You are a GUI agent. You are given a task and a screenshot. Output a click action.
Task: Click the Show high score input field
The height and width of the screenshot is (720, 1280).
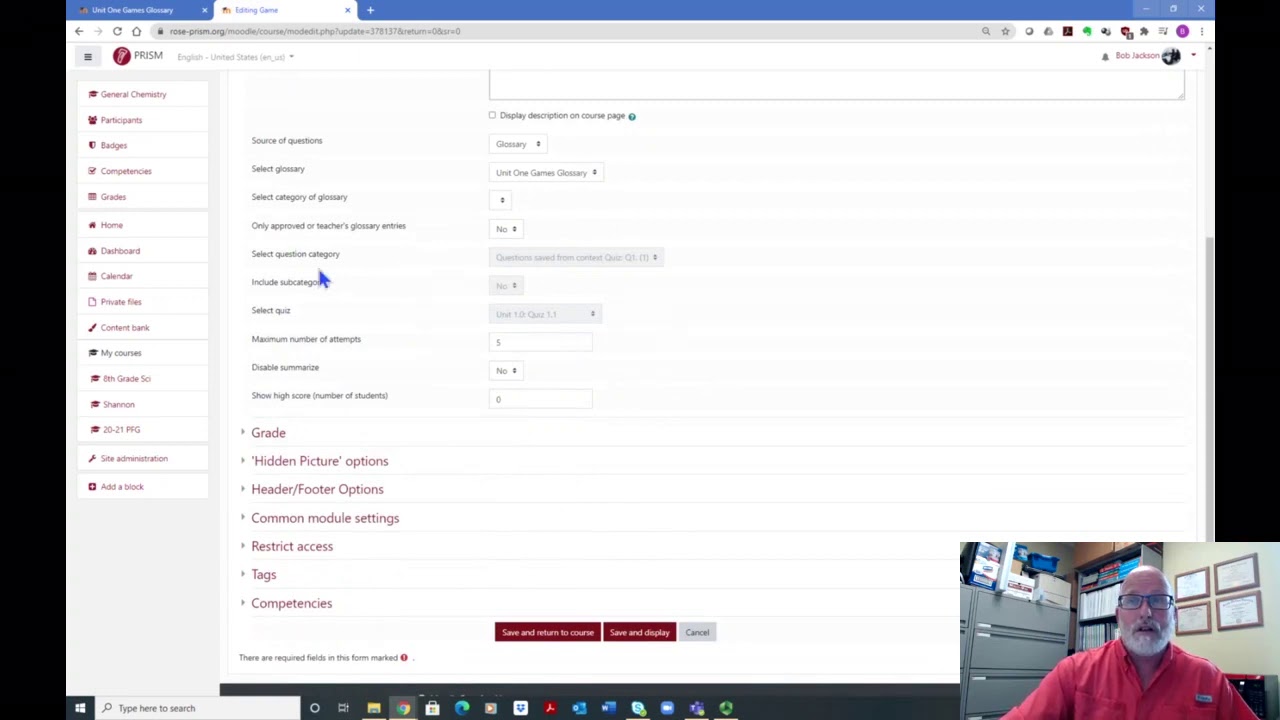point(541,400)
